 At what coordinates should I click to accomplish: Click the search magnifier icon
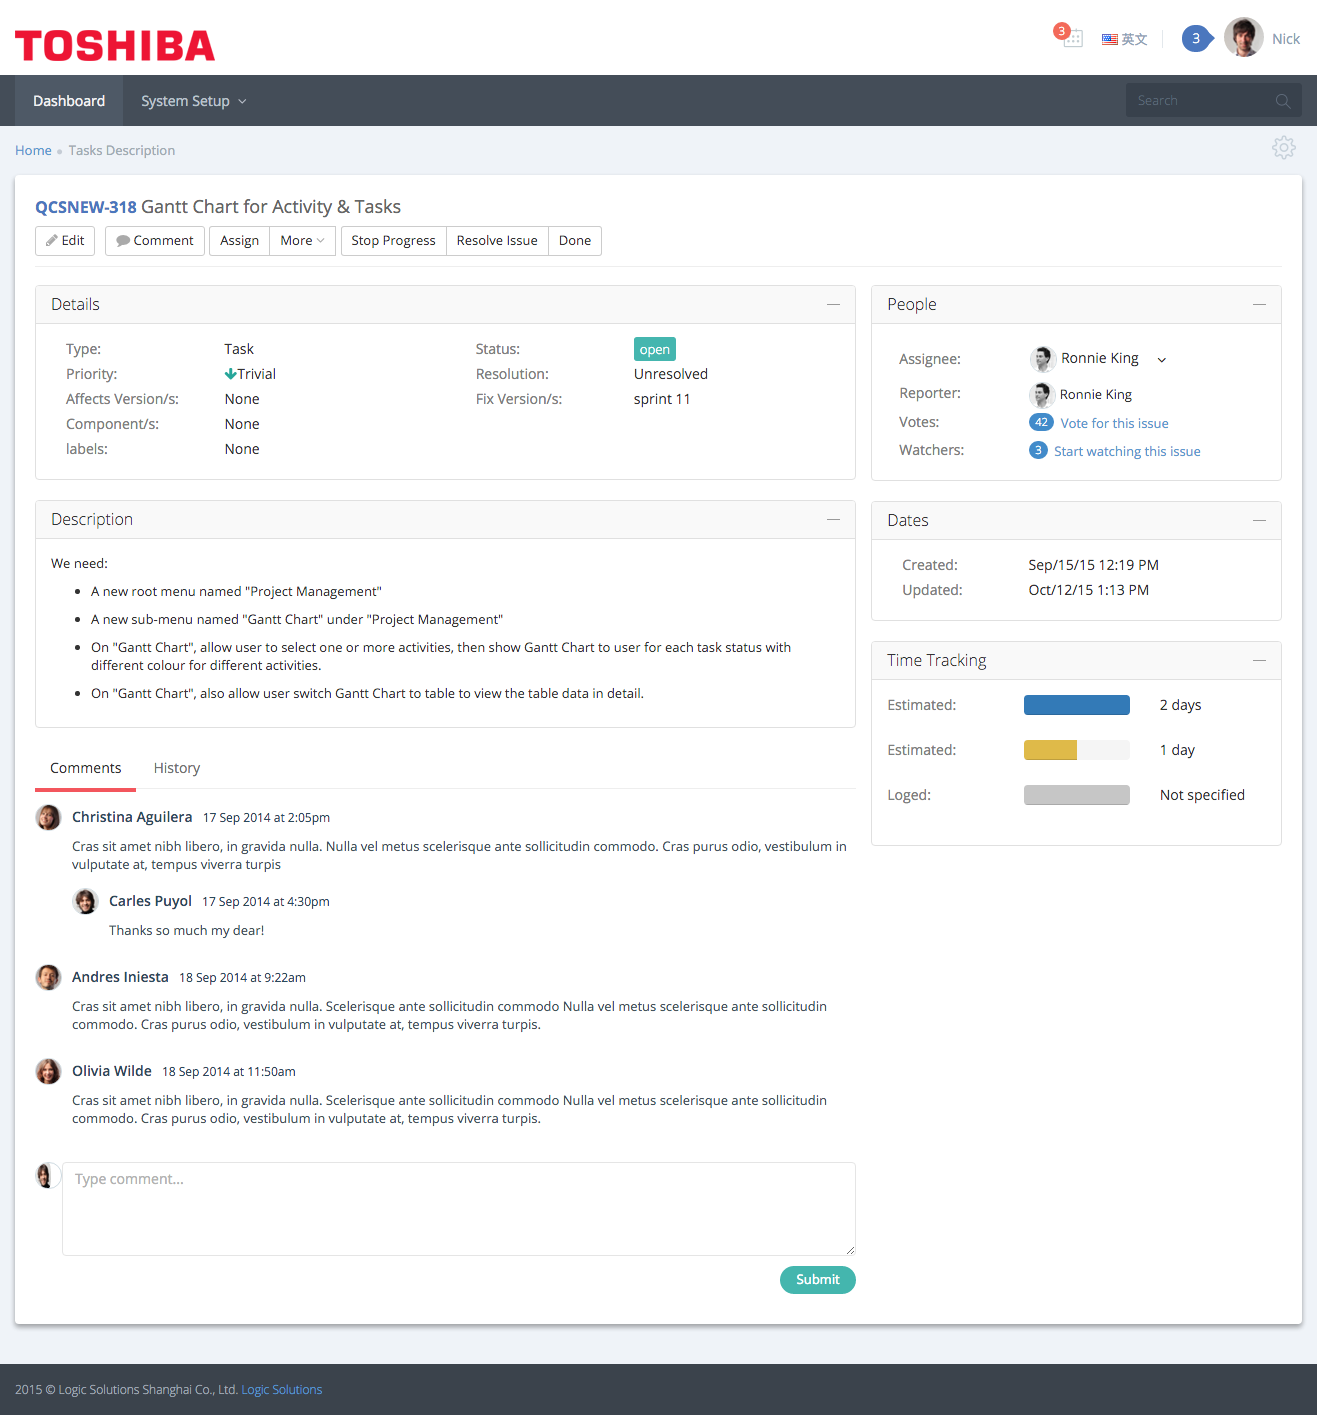pos(1282,100)
